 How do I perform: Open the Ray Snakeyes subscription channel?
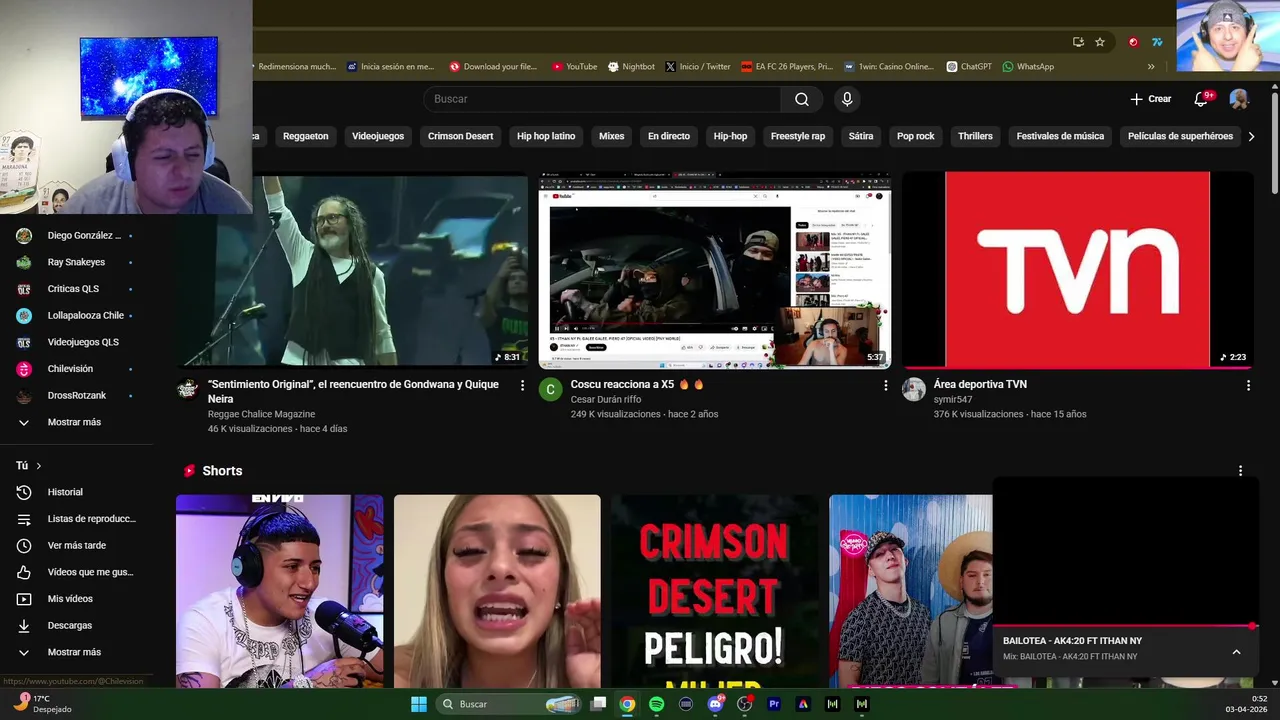pos(77,262)
